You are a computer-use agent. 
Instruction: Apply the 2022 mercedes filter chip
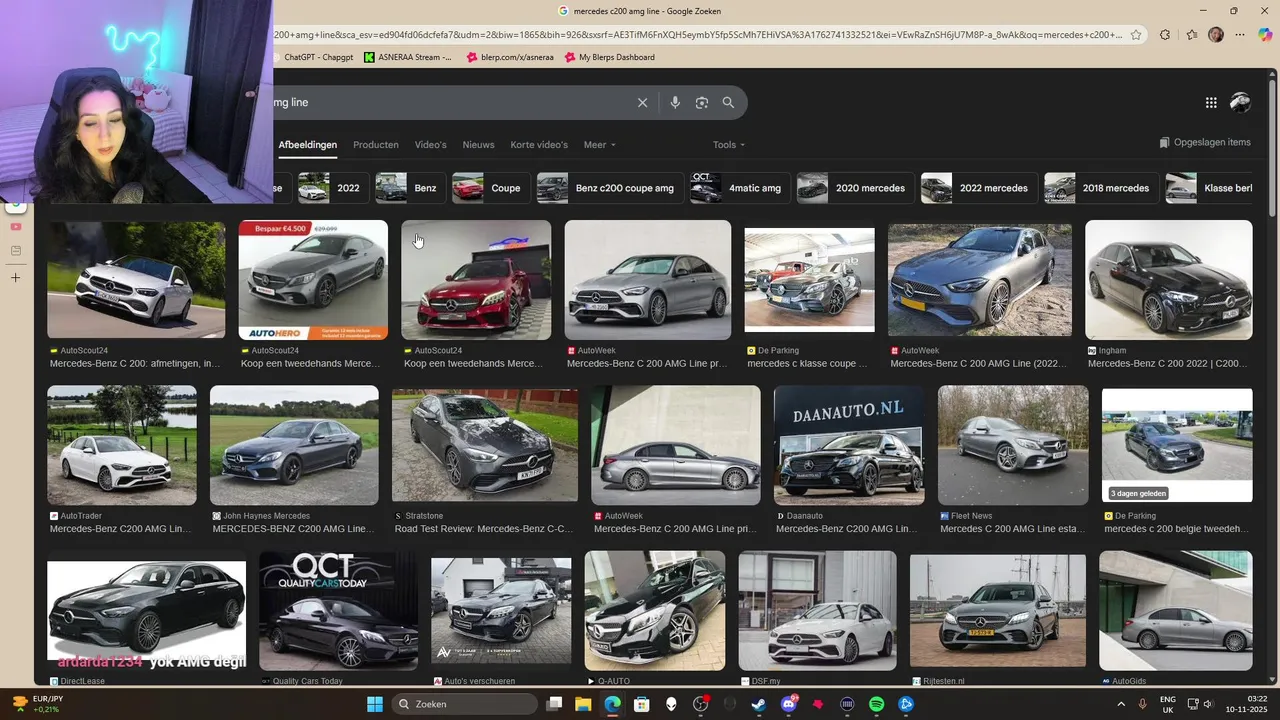(x=979, y=188)
